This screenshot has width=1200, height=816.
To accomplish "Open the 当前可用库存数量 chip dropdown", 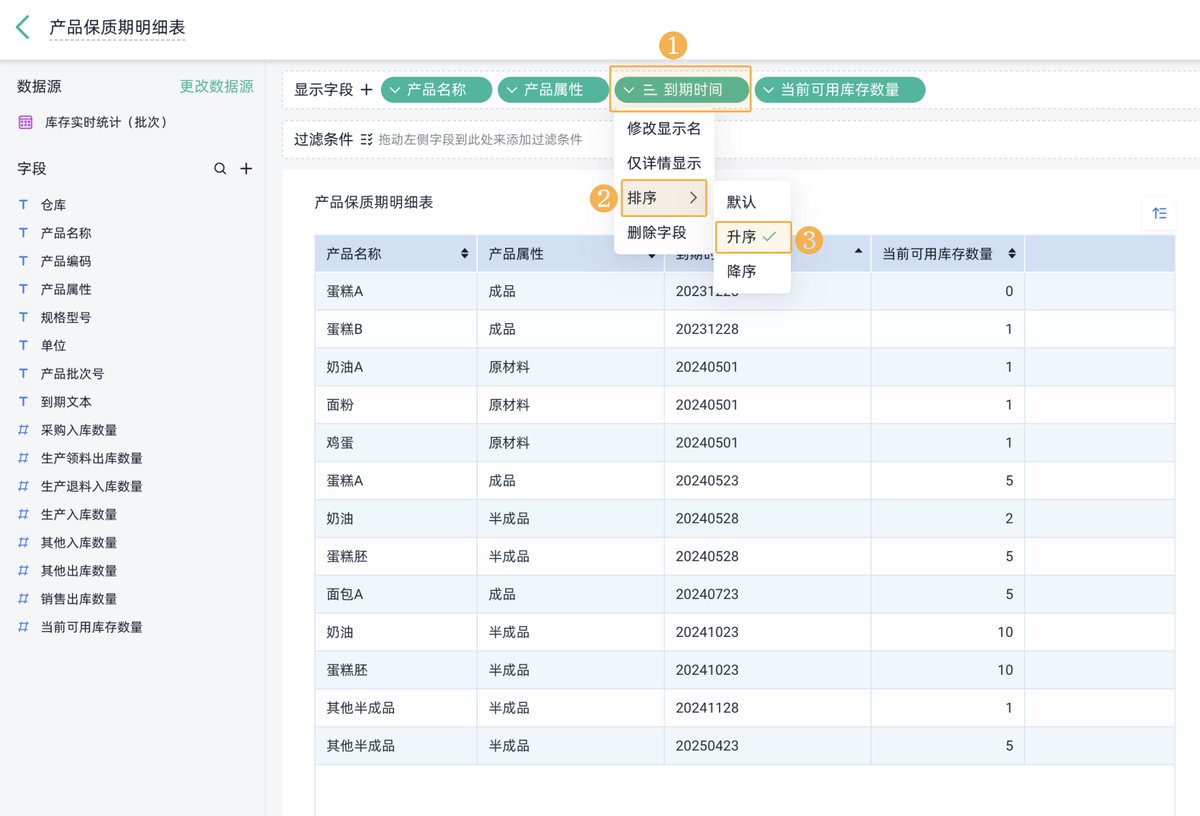I will pos(768,90).
